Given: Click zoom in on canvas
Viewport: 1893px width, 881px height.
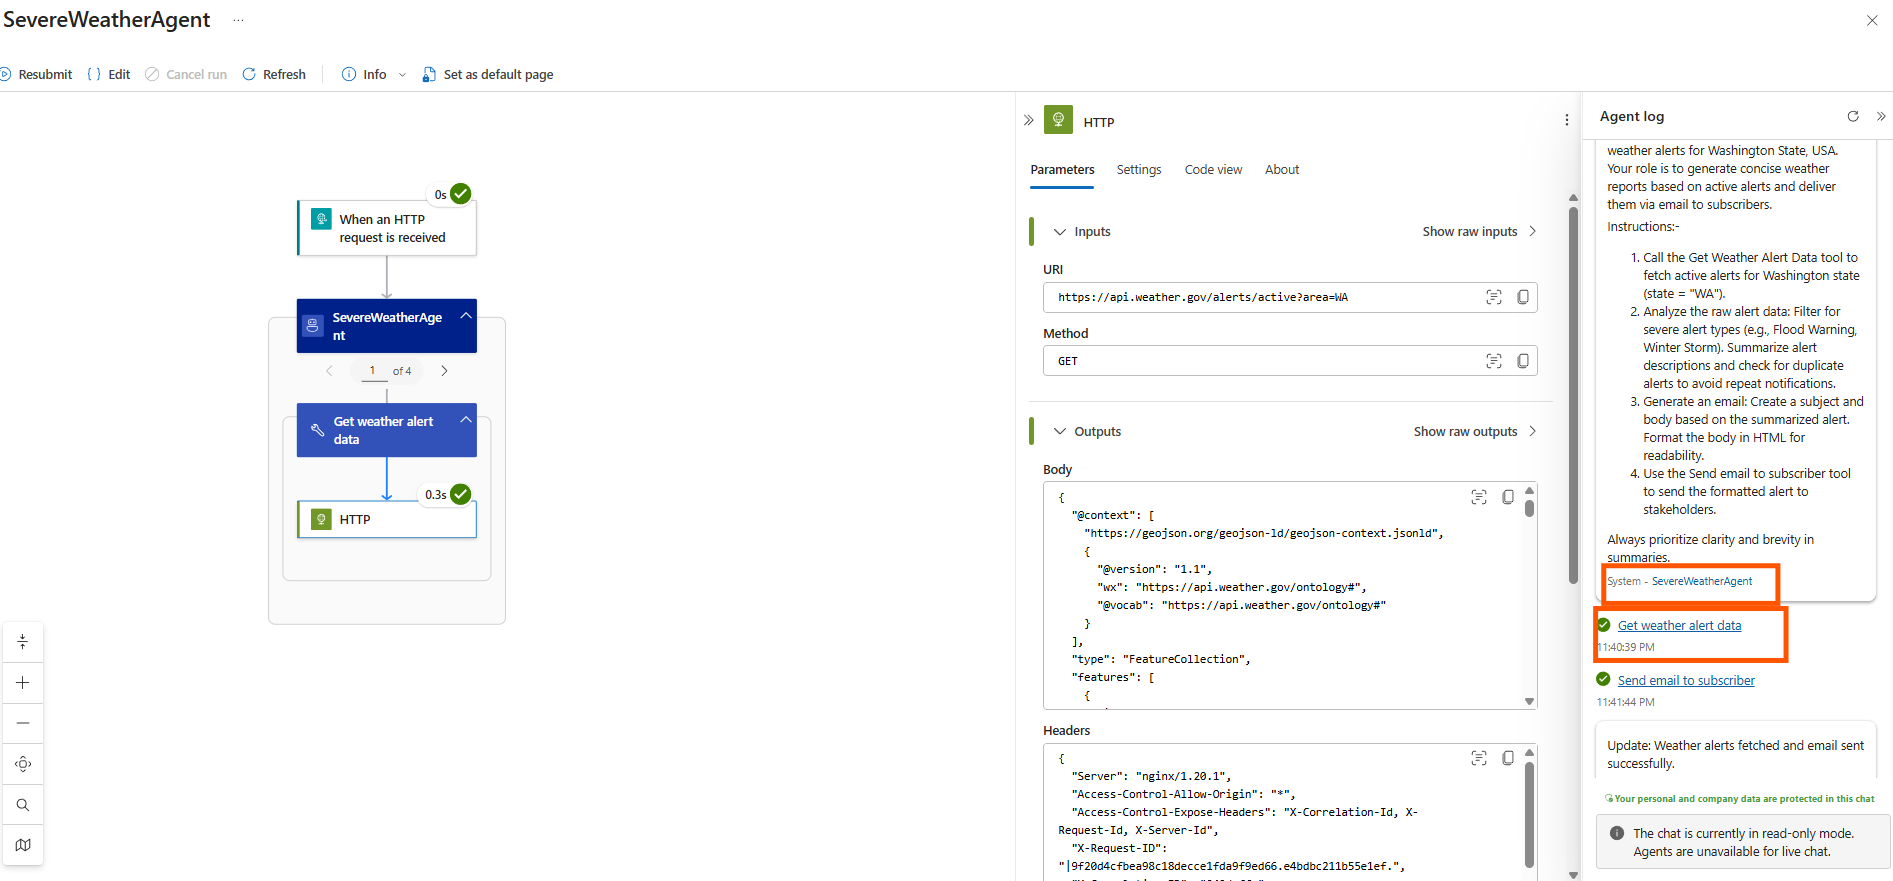Looking at the screenshot, I should (23, 683).
